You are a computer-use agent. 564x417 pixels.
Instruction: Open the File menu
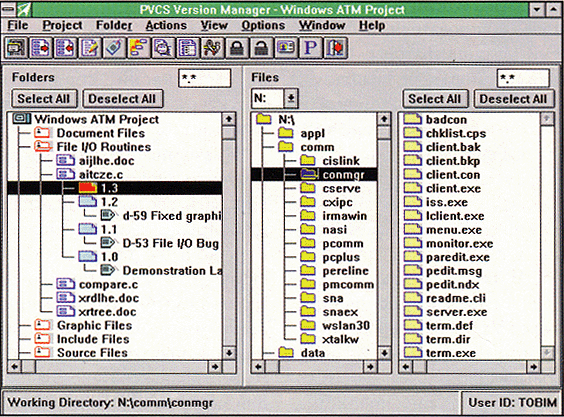click(x=18, y=25)
